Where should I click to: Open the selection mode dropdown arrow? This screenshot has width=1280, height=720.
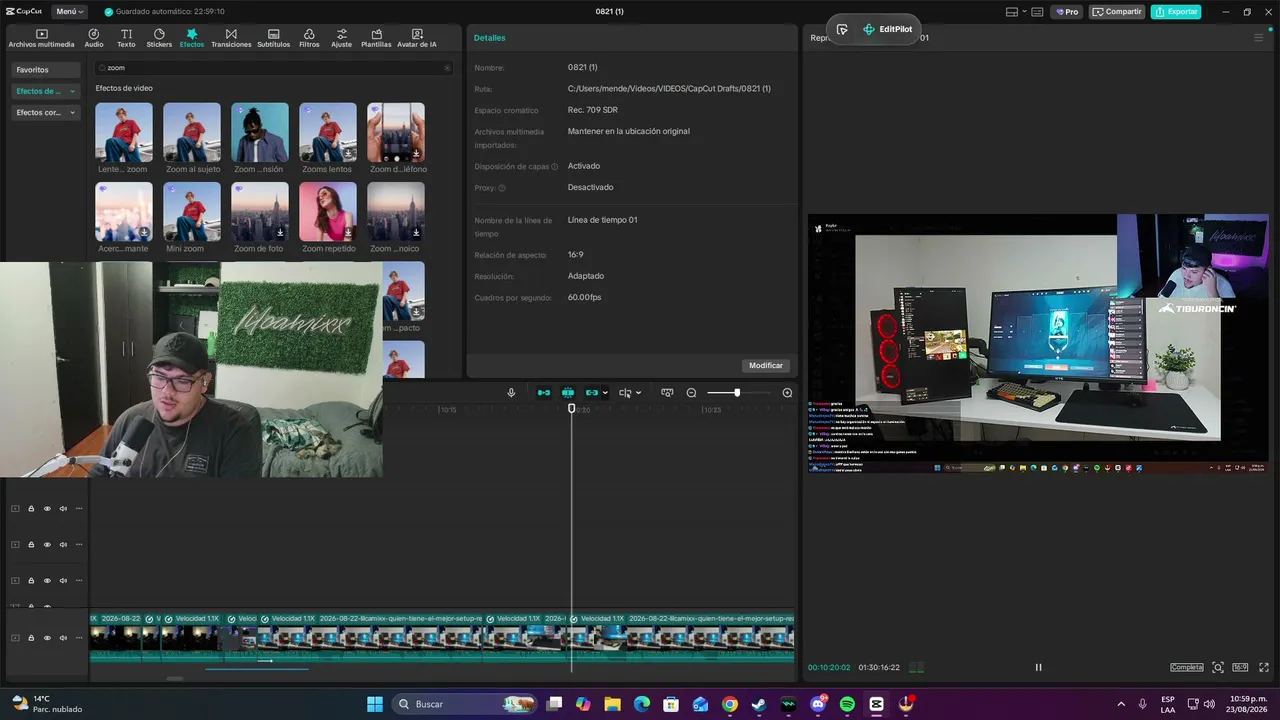[638, 393]
